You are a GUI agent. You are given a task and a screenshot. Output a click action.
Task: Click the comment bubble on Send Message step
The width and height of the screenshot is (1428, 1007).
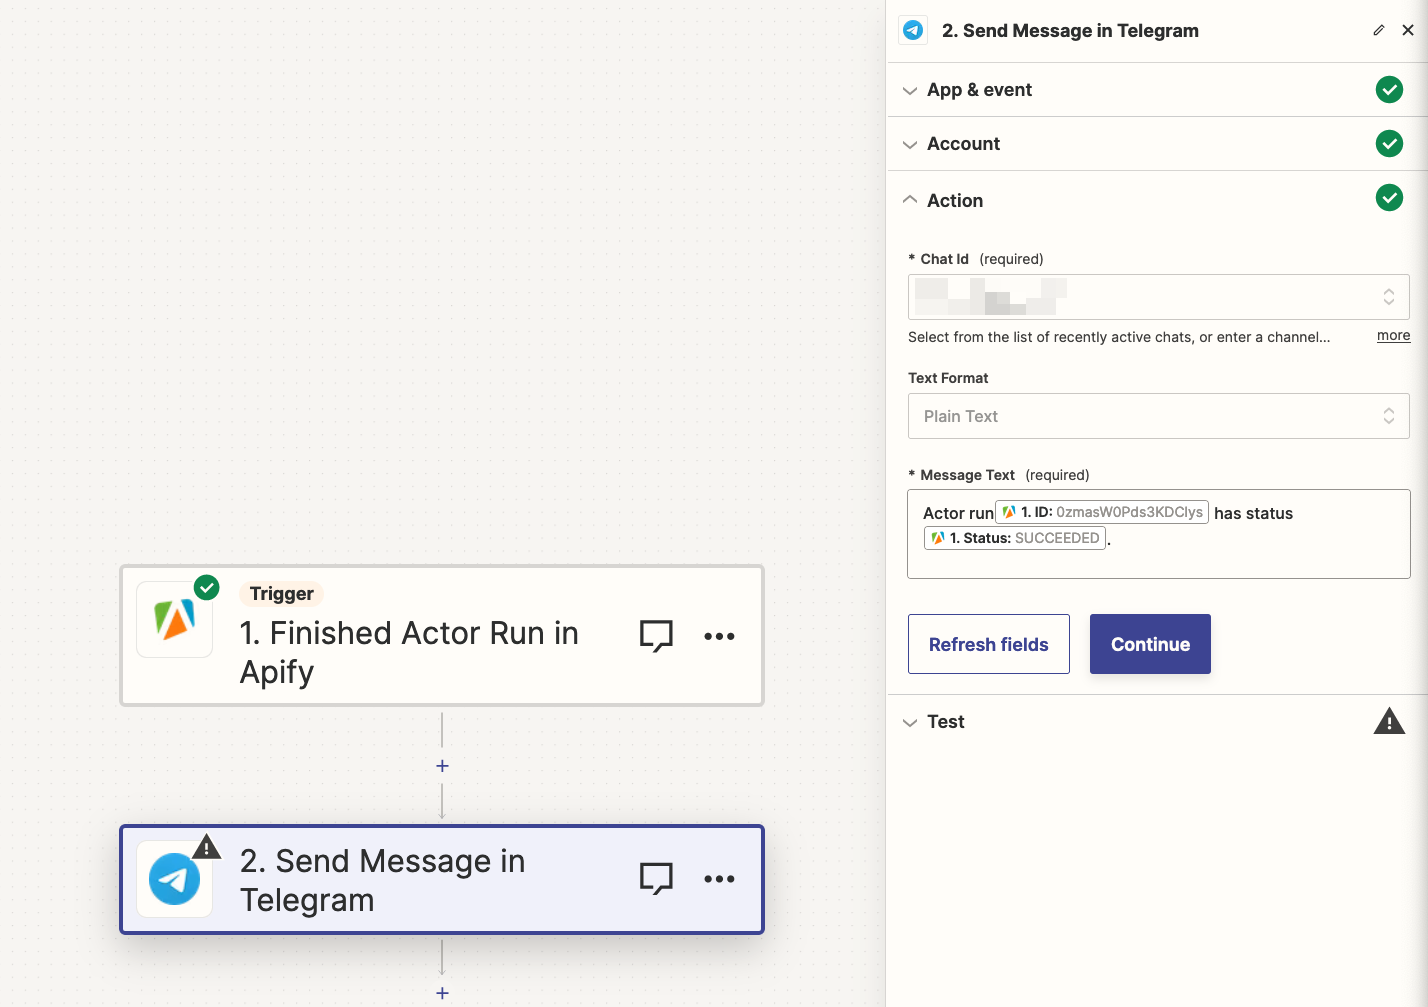coord(656,879)
